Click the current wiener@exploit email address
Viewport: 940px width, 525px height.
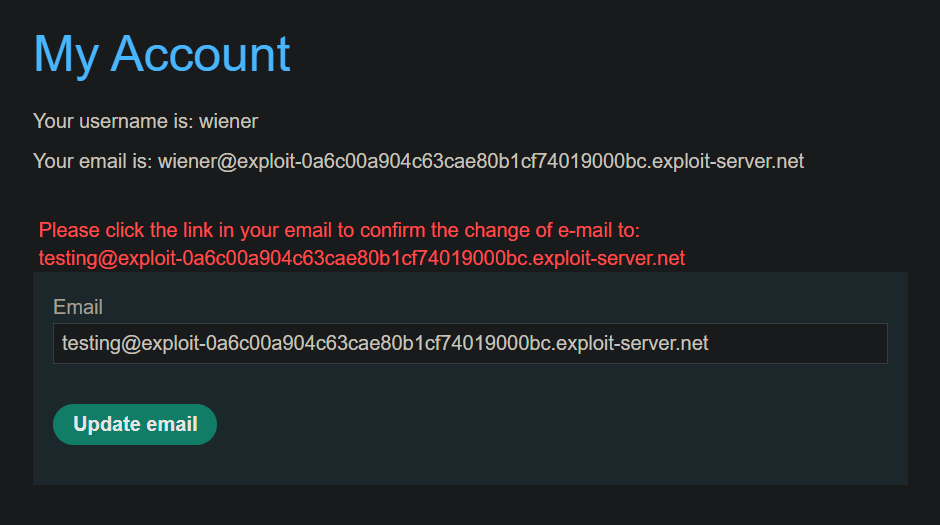coord(481,161)
